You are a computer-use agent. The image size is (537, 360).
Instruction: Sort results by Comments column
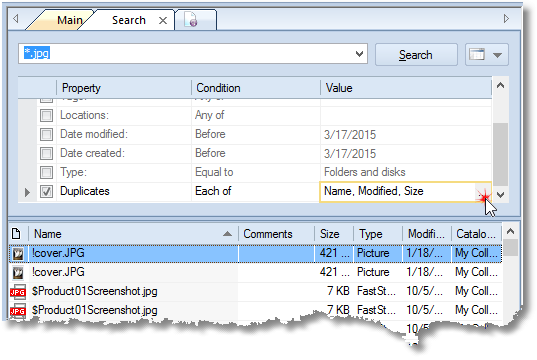click(x=276, y=234)
